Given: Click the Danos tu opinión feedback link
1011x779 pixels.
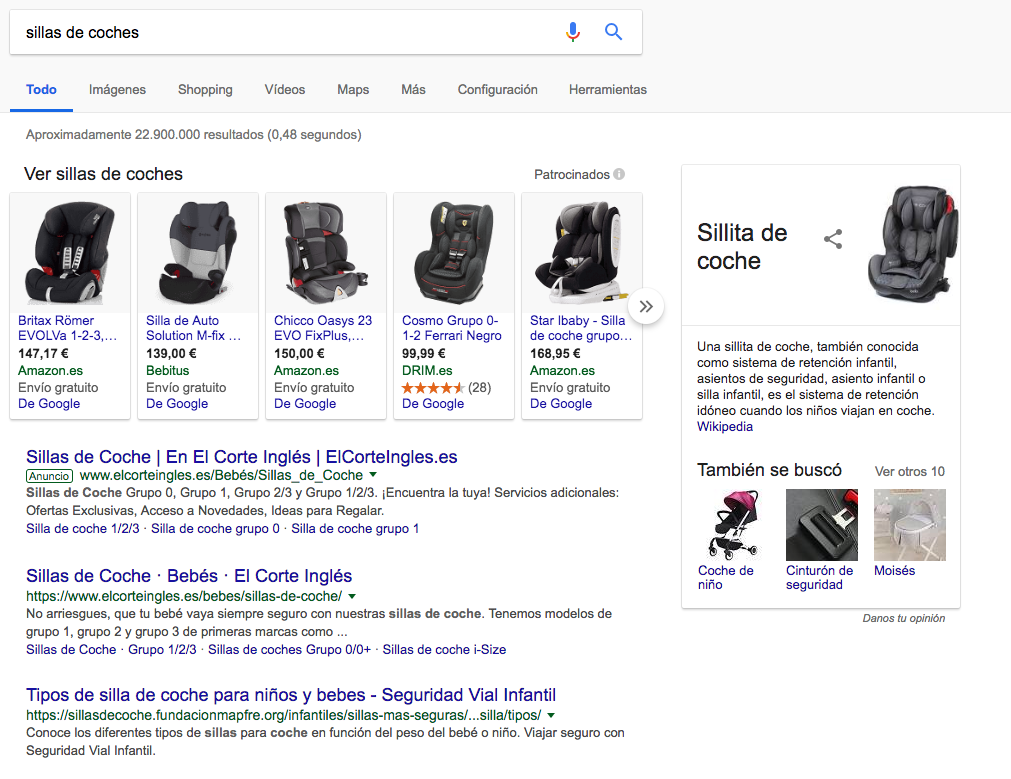Looking at the screenshot, I should click(x=903, y=618).
